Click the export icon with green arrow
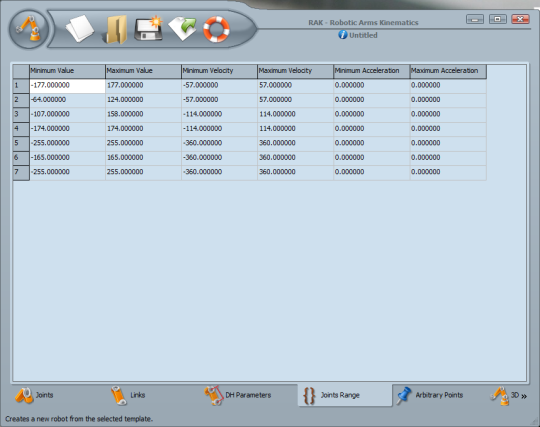The width and height of the screenshot is (540, 427). click(182, 29)
